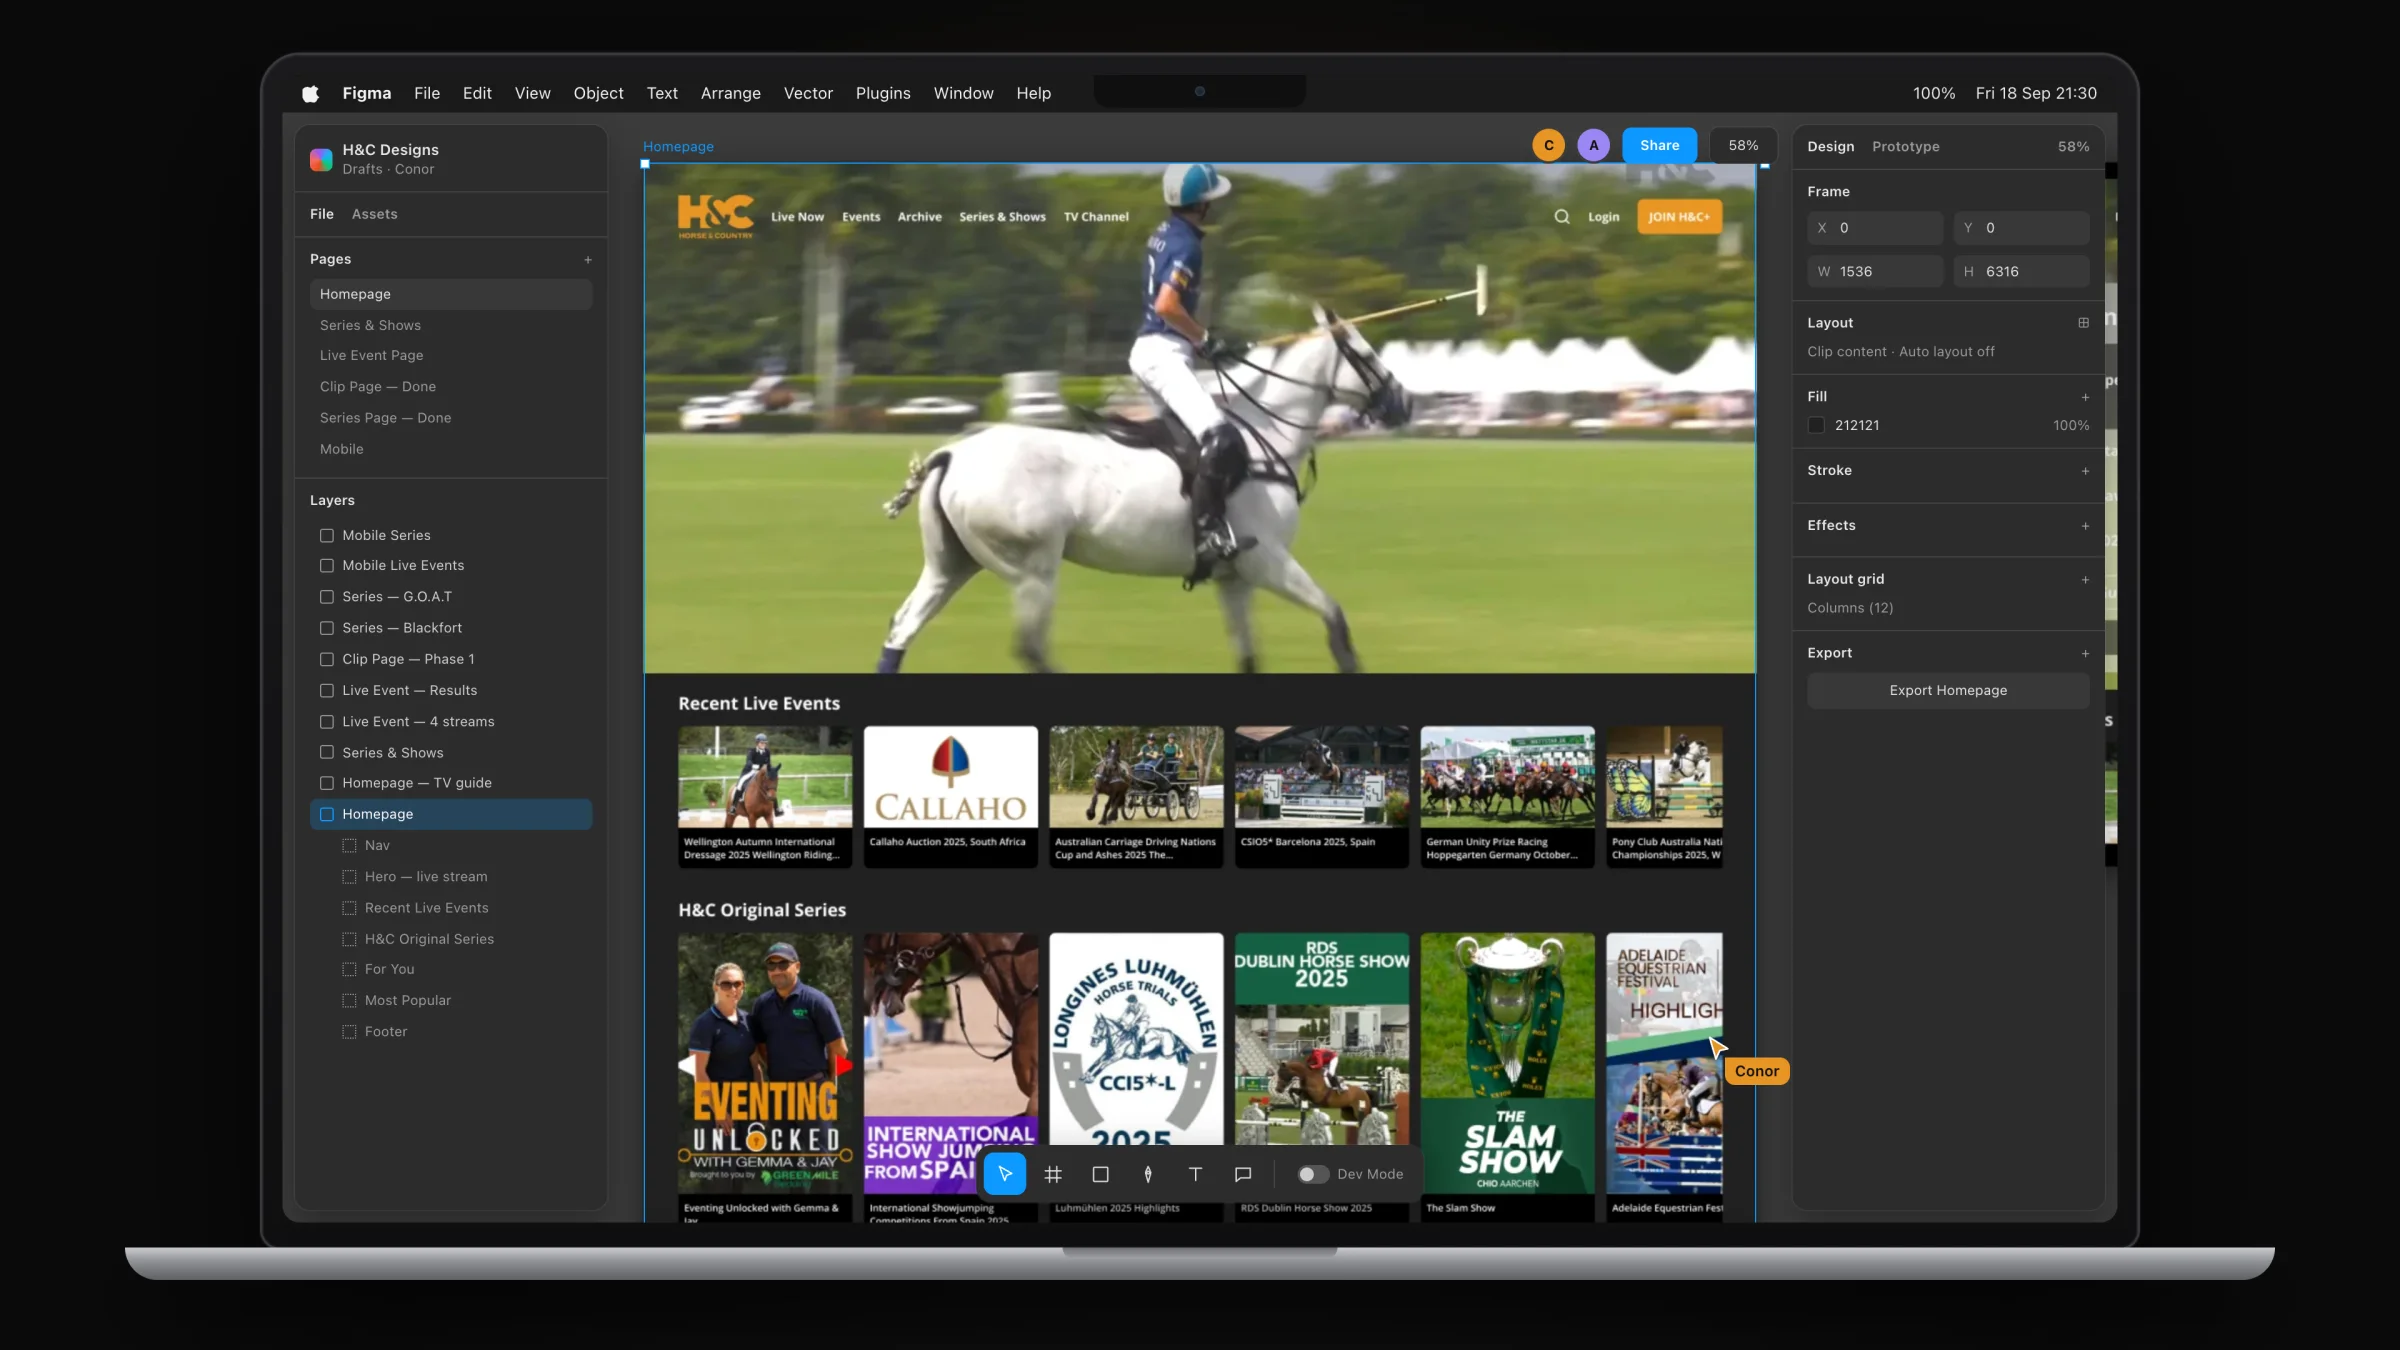Open the 58% zoom dropdown on canvas
The image size is (2400, 1350).
point(1743,145)
